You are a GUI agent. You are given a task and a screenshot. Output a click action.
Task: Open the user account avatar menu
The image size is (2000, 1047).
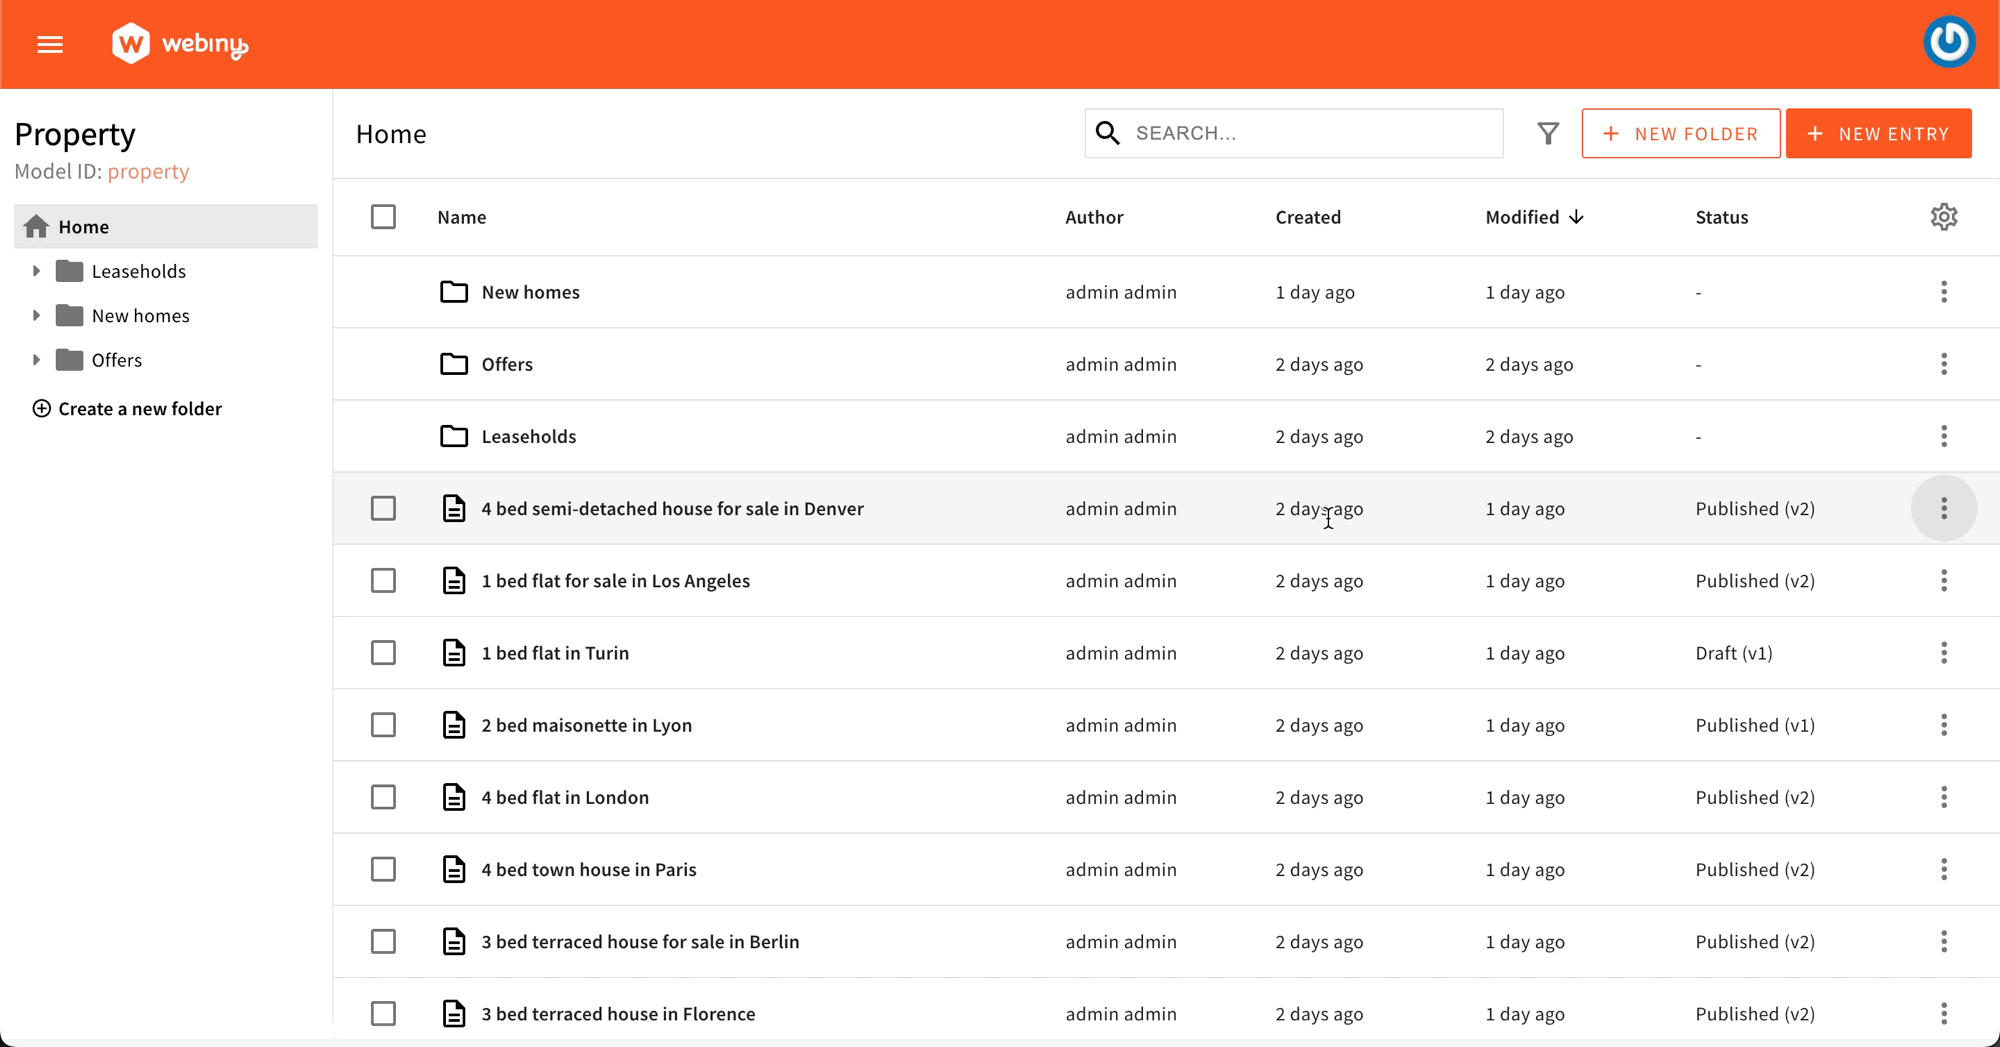pyautogui.click(x=1948, y=43)
